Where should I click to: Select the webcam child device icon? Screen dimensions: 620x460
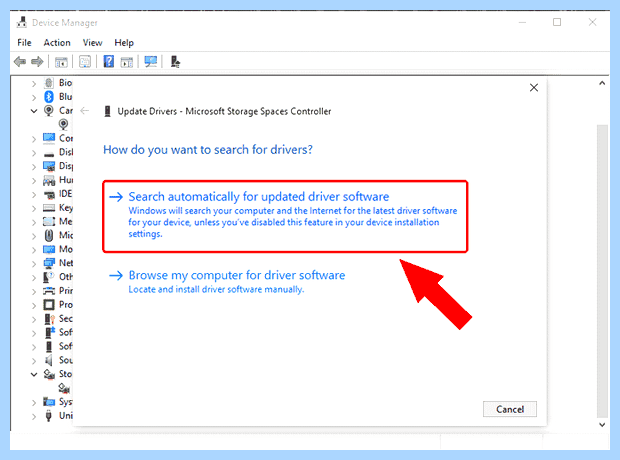click(63, 124)
